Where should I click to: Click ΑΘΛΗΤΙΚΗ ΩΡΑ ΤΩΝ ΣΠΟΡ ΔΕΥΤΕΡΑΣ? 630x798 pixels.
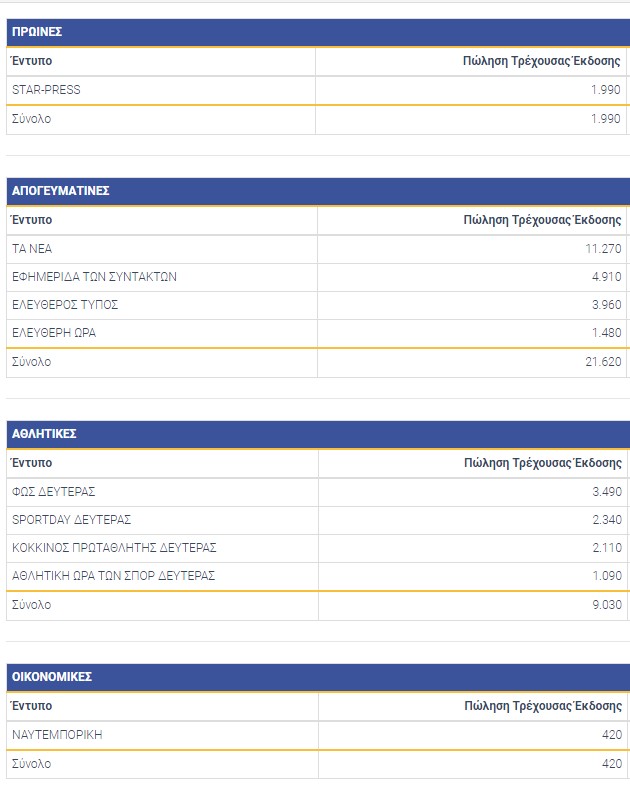click(x=113, y=575)
